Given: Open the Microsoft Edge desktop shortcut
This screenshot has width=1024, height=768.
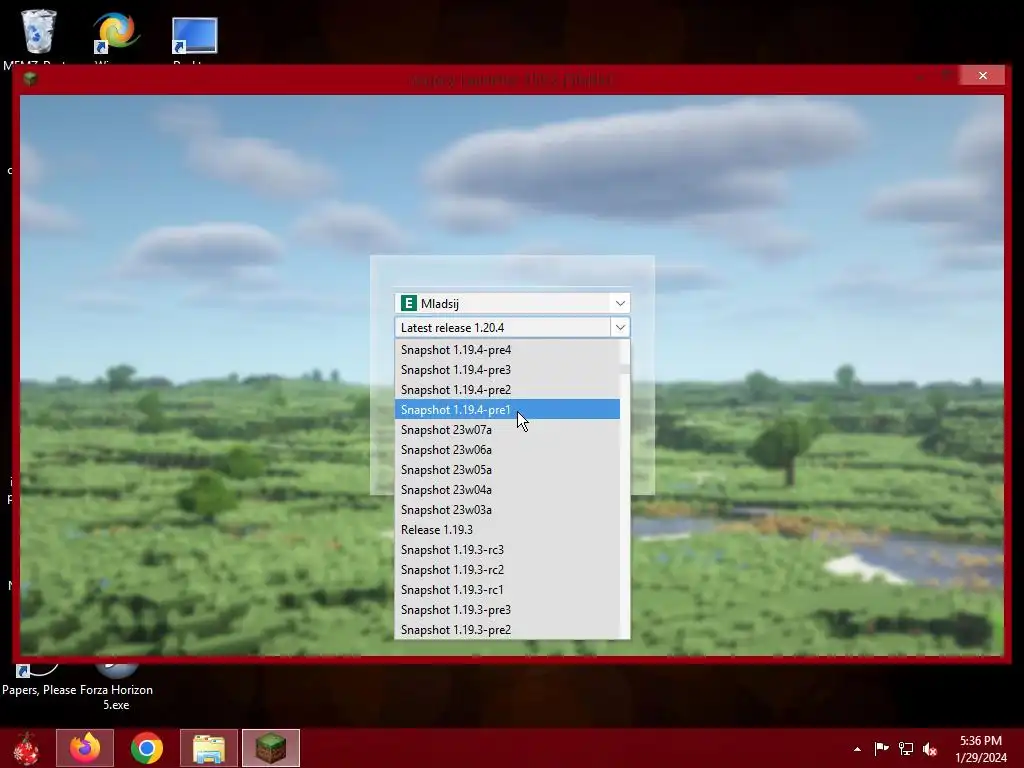Looking at the screenshot, I should [x=116, y=31].
